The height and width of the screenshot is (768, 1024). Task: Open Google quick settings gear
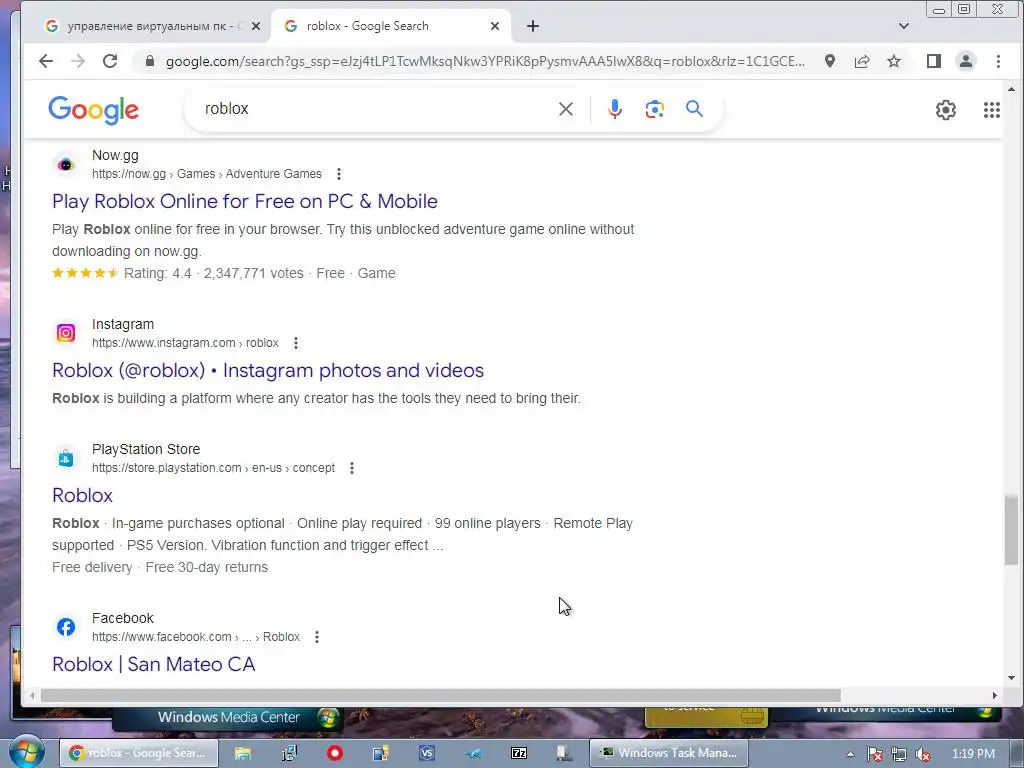tap(945, 110)
